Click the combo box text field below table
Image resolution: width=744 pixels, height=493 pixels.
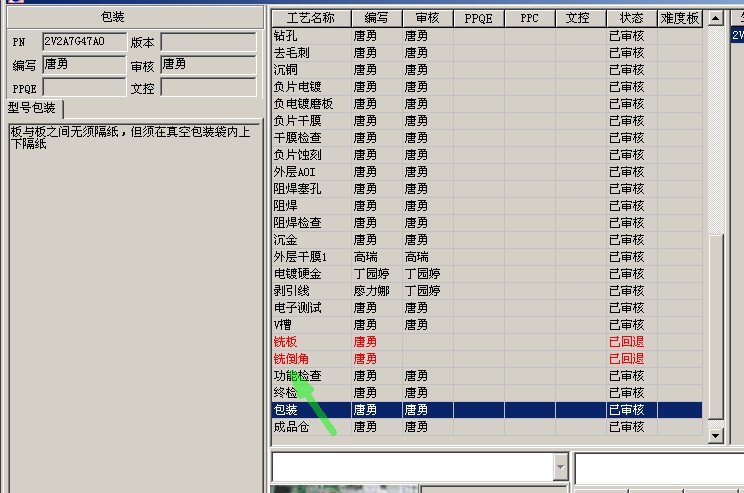(x=413, y=467)
